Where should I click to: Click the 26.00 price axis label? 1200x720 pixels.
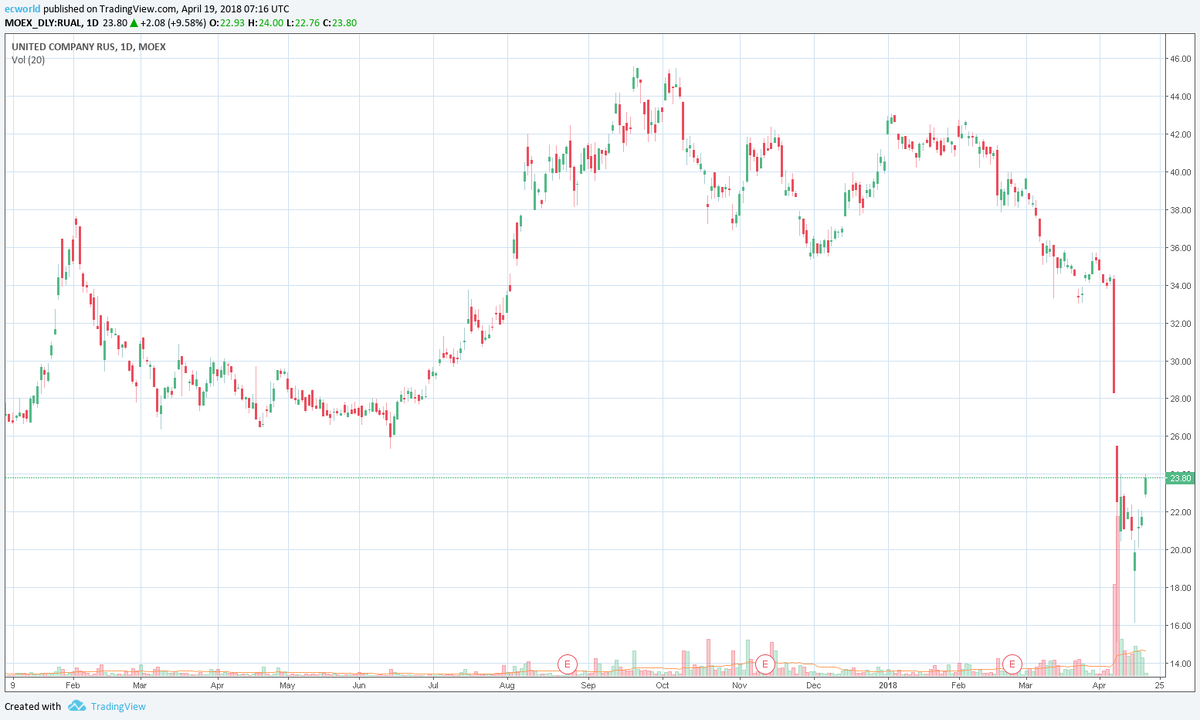1180,437
